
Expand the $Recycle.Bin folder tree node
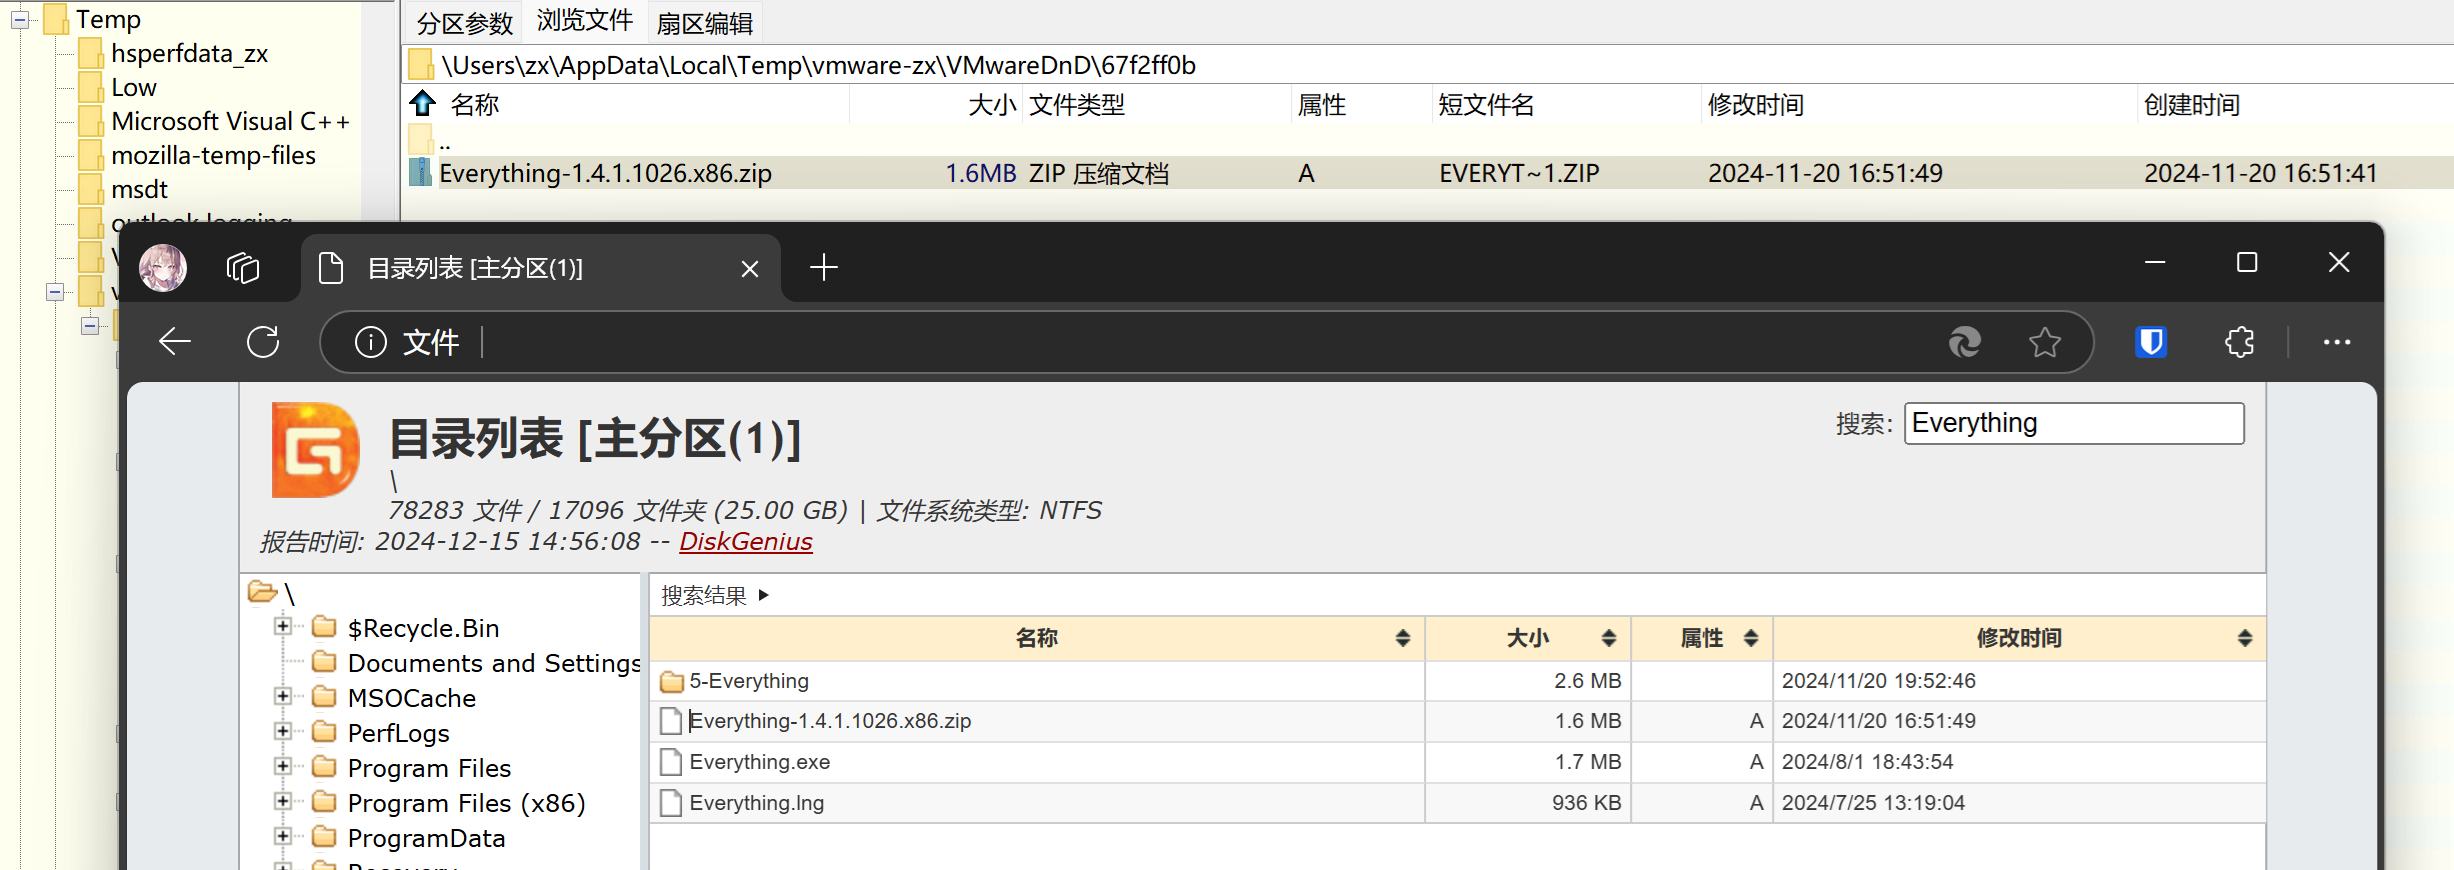[283, 627]
